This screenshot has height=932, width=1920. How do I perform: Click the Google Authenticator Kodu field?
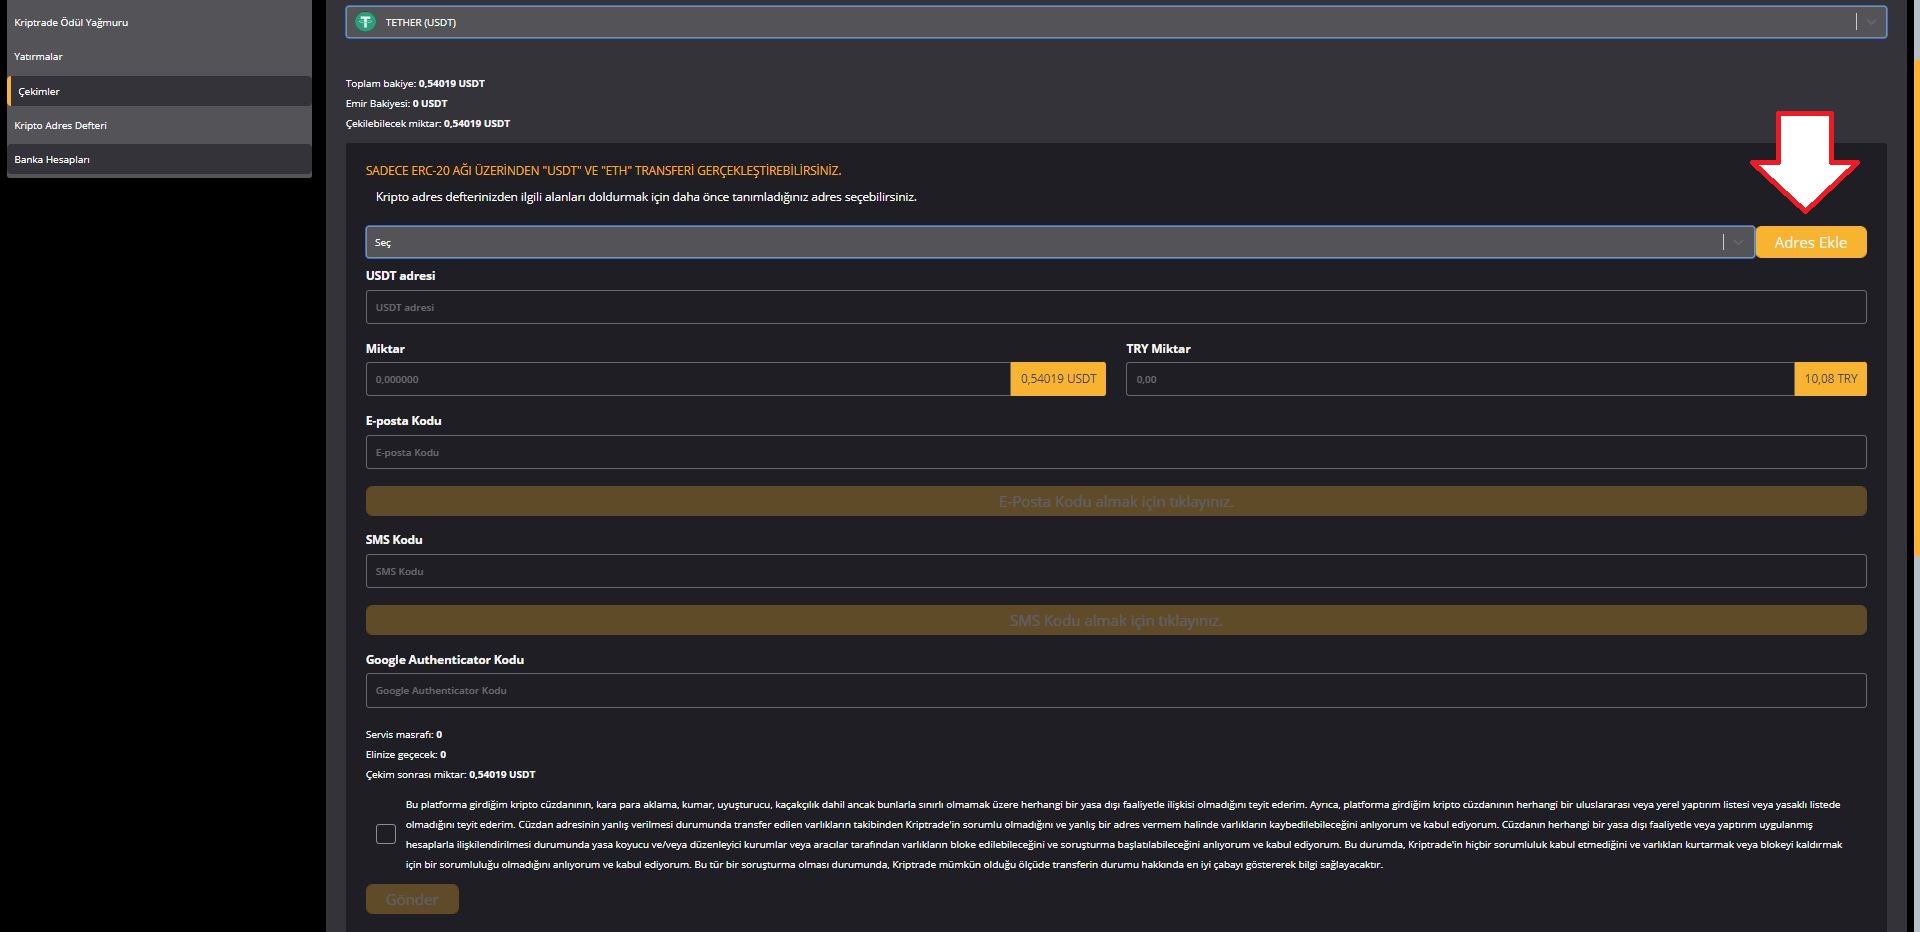(1115, 690)
